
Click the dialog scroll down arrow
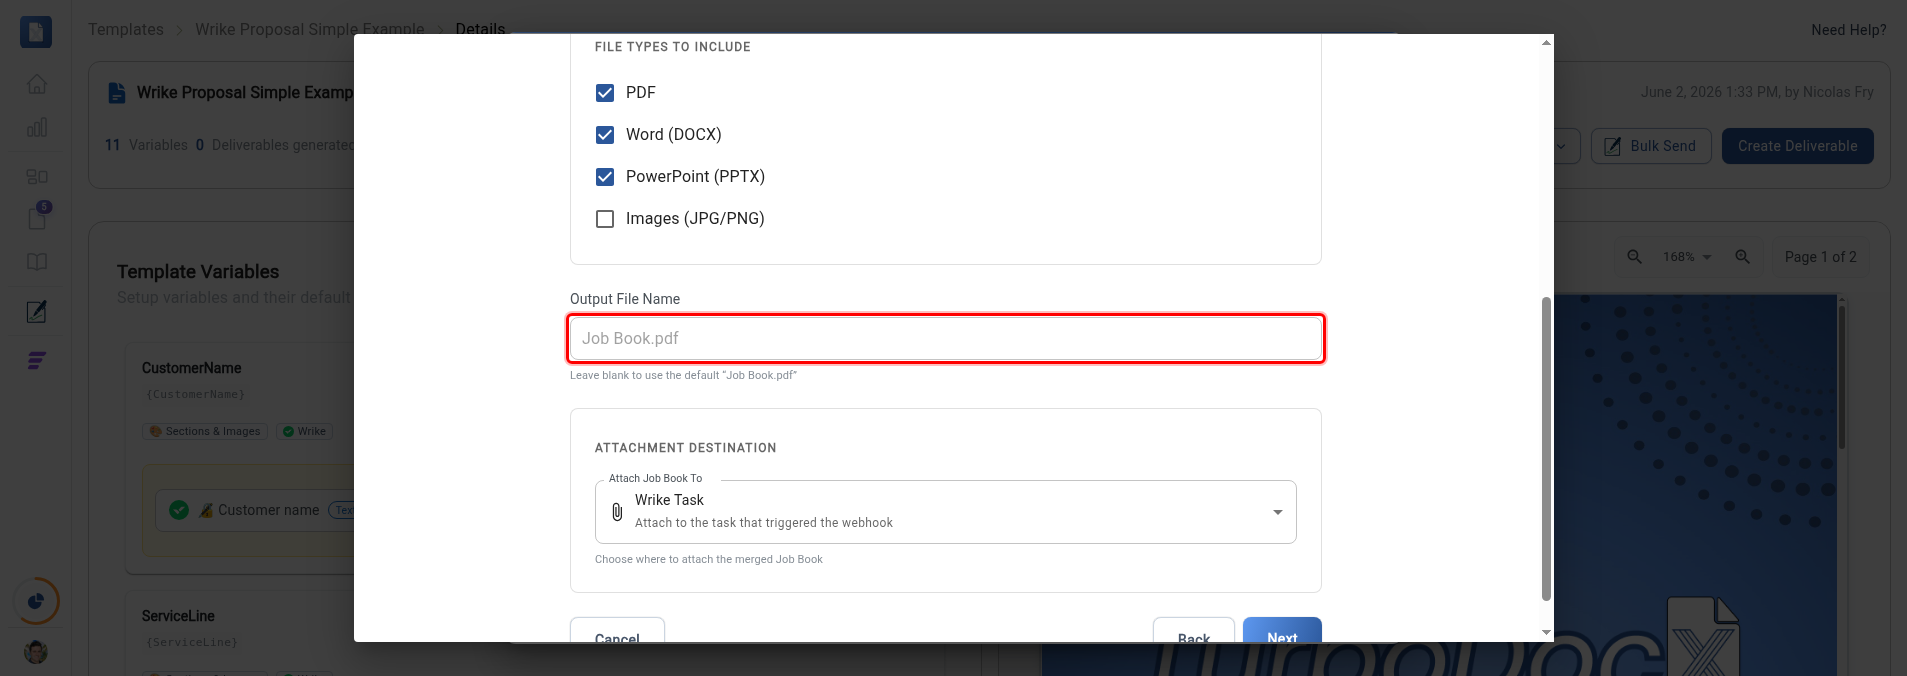(x=1546, y=633)
